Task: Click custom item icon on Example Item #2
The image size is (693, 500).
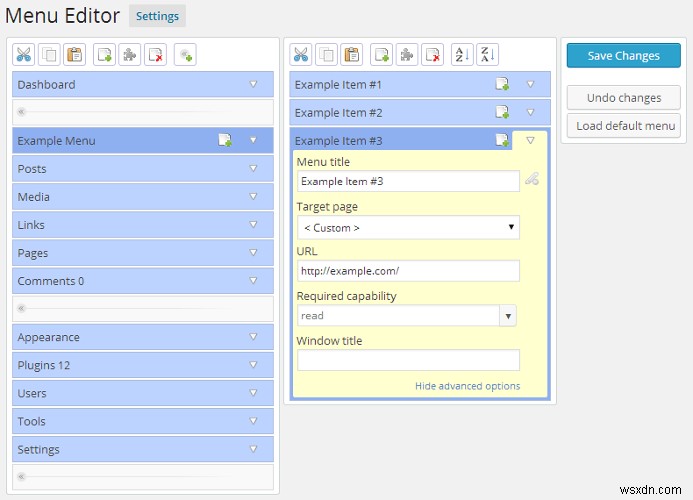Action: point(502,112)
